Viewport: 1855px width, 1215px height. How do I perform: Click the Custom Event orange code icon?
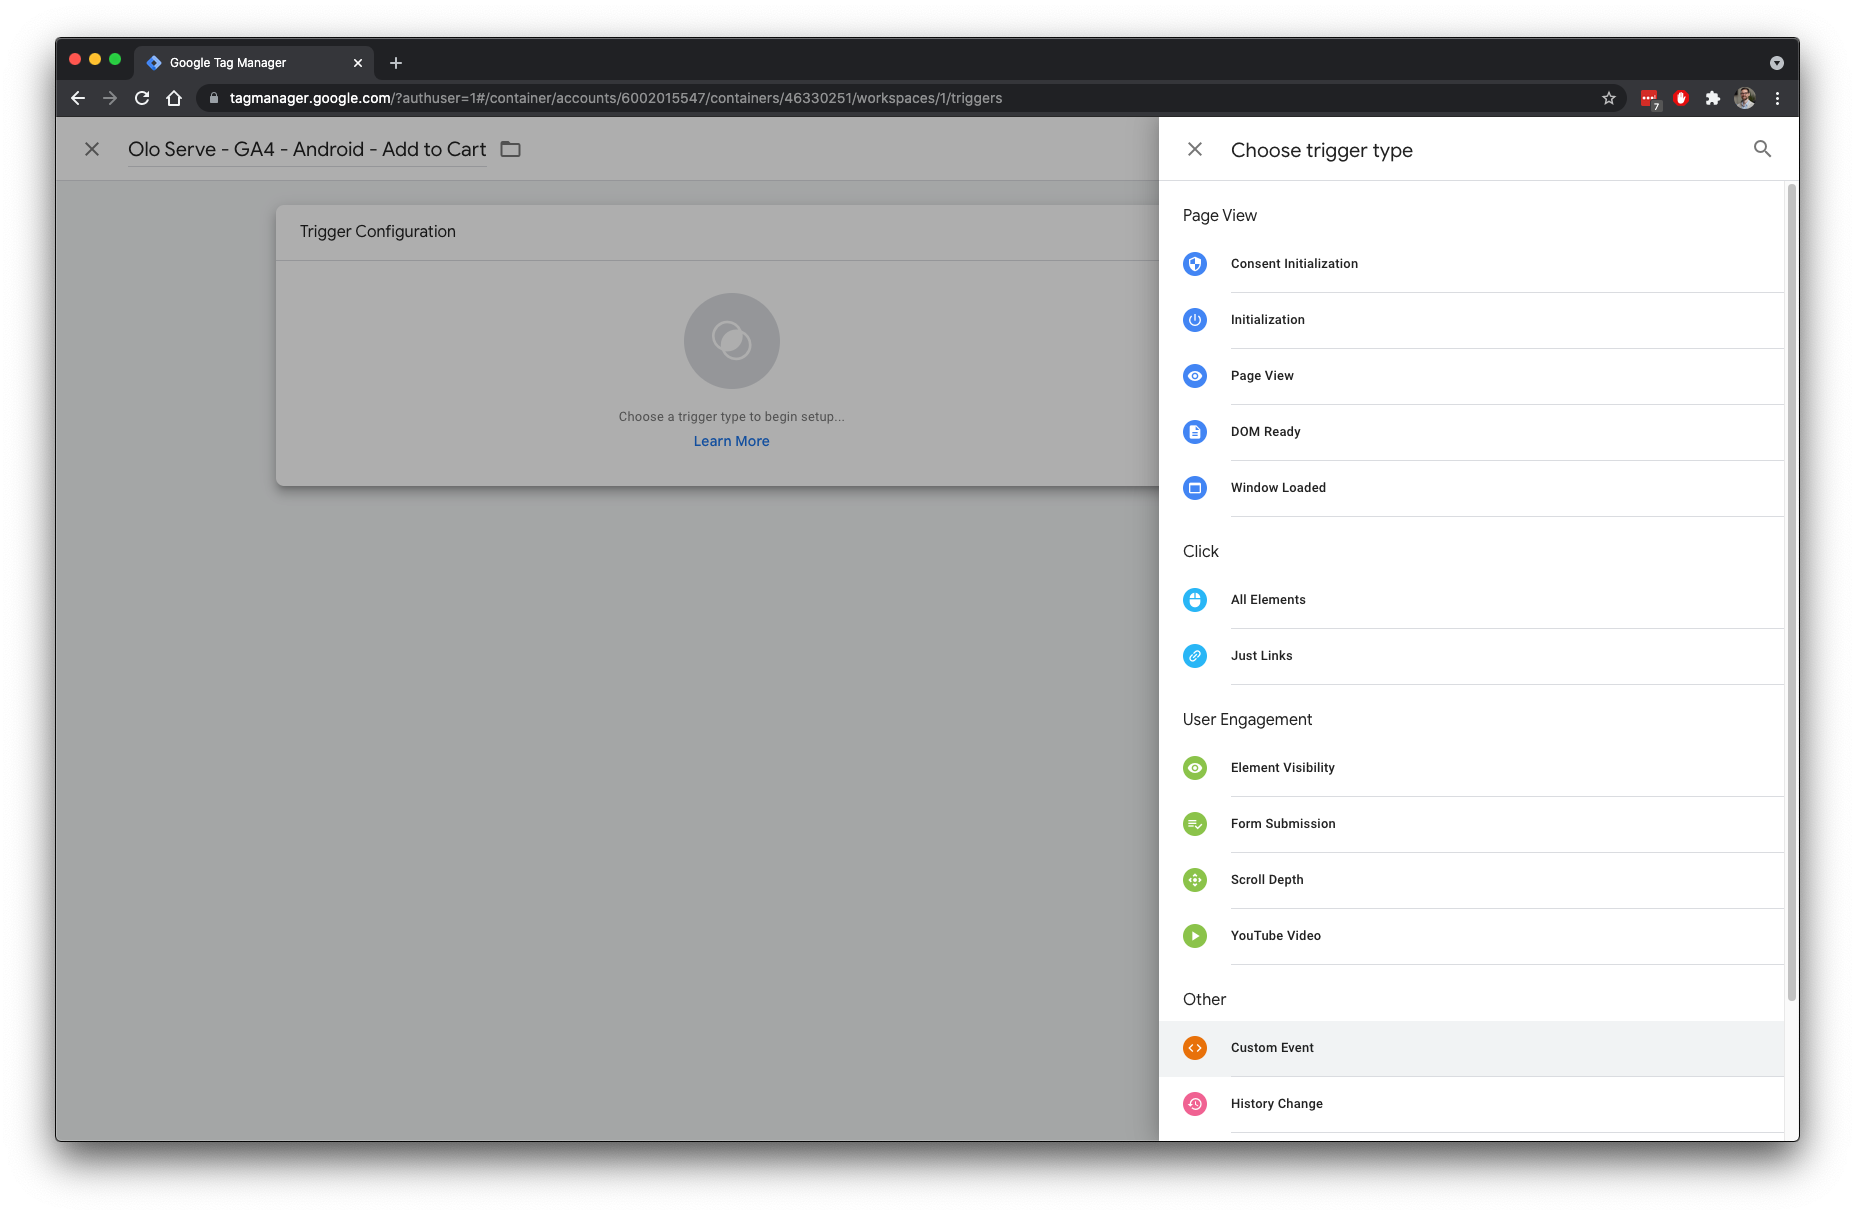[1195, 1048]
